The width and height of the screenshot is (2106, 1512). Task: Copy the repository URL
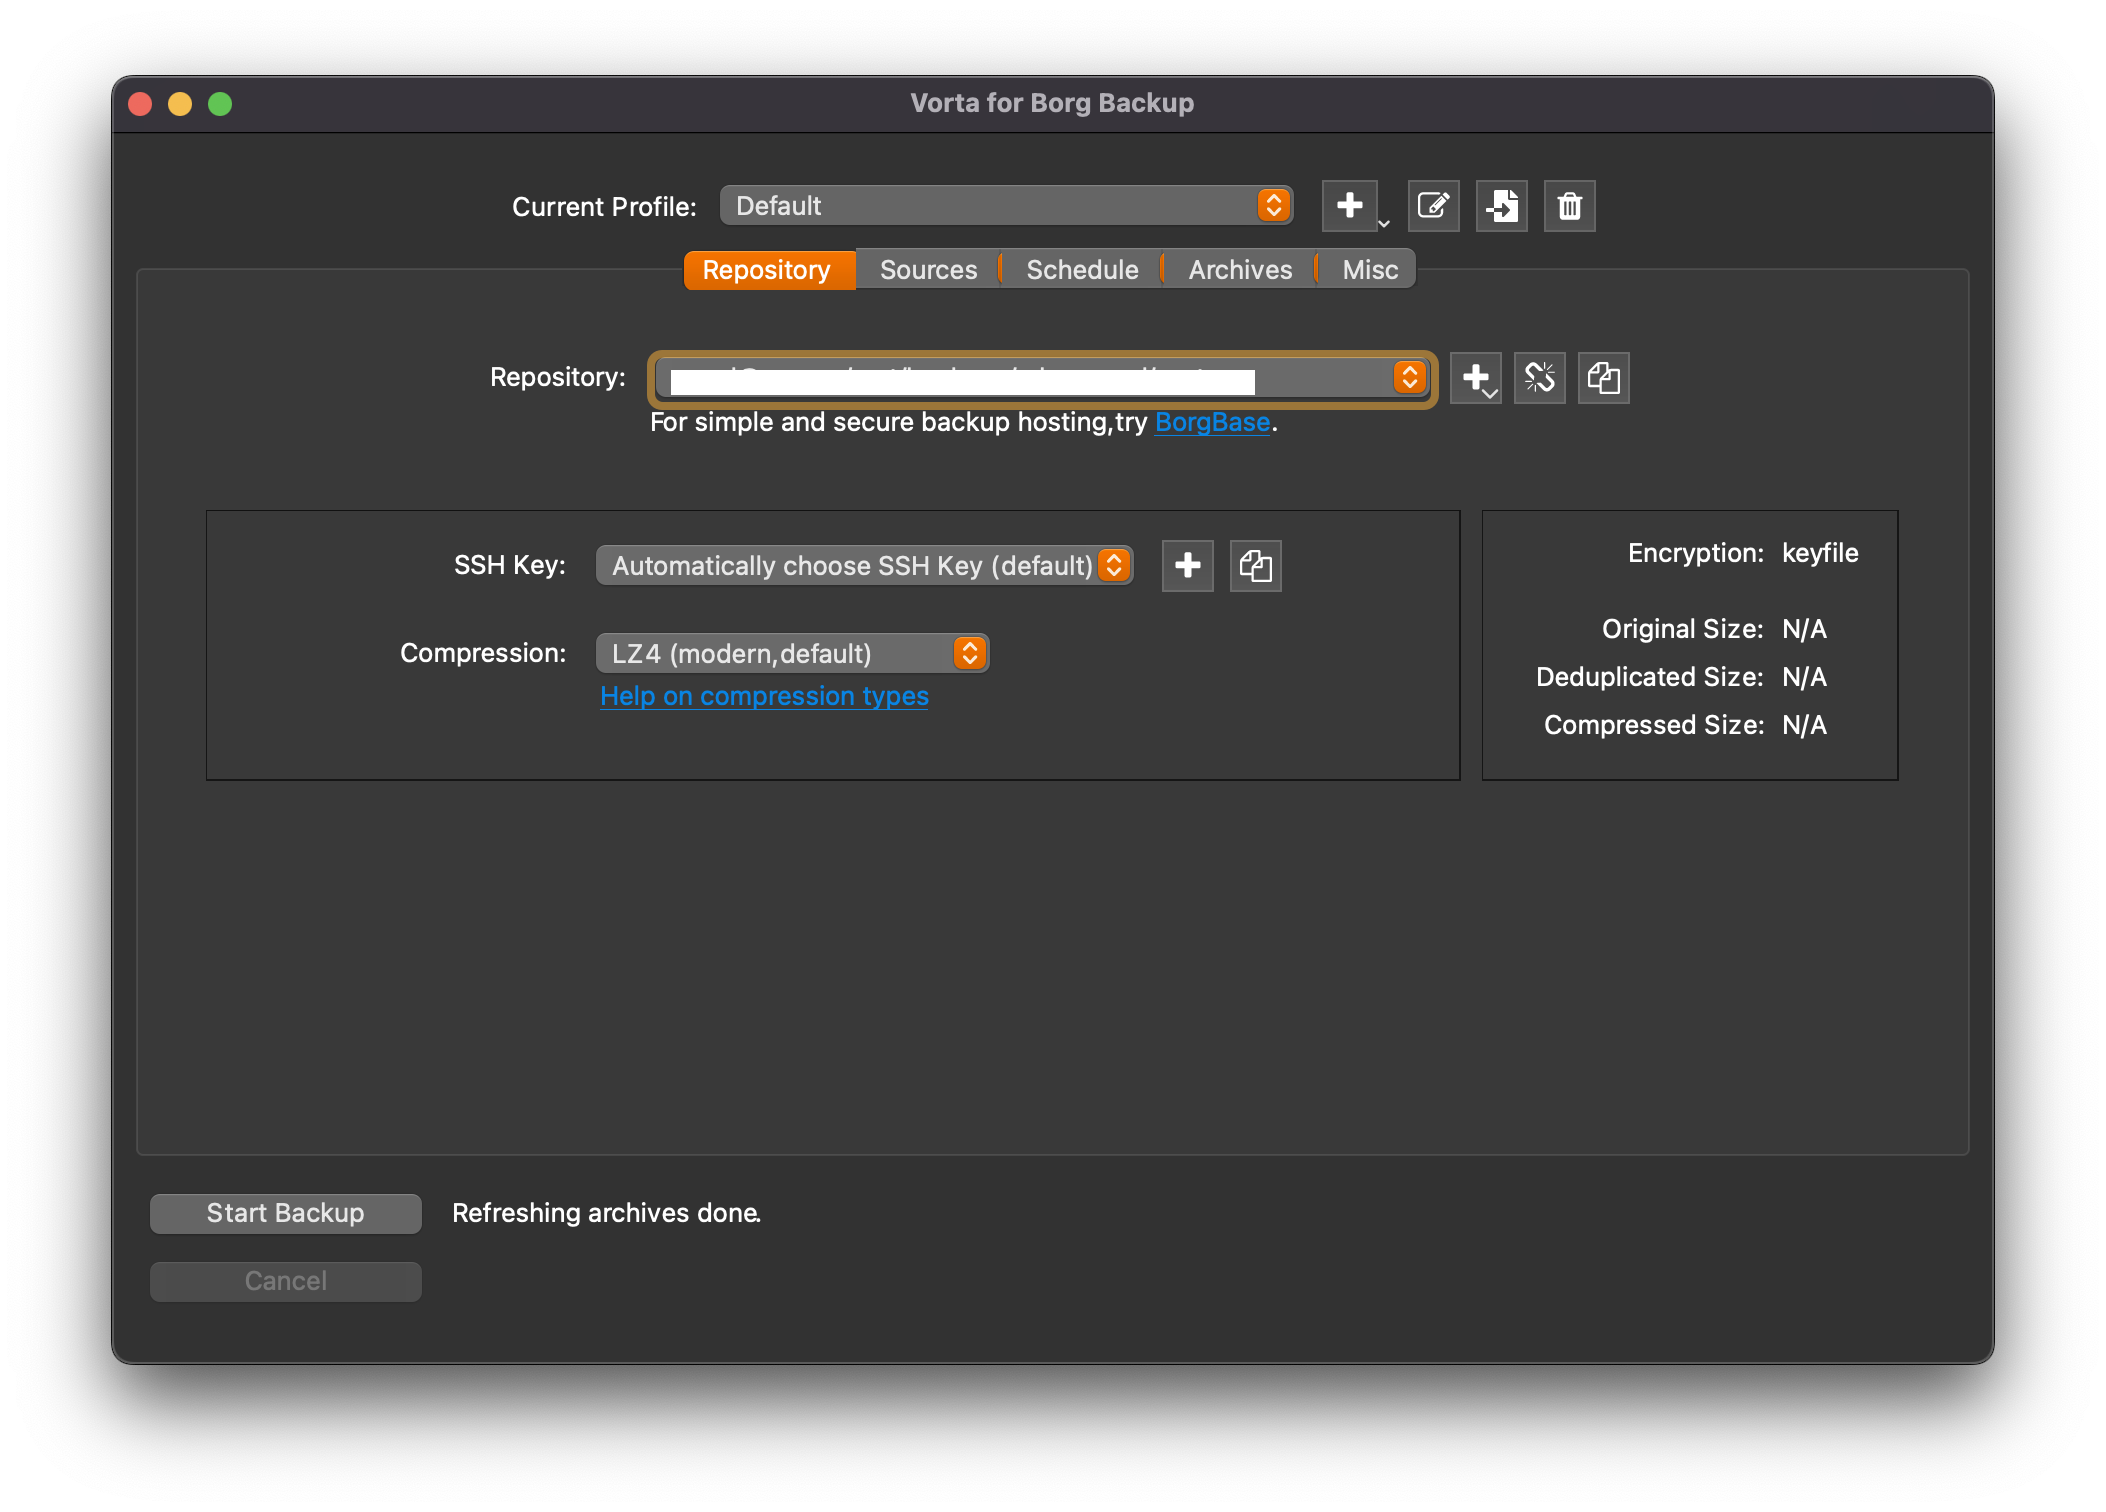pos(1604,377)
